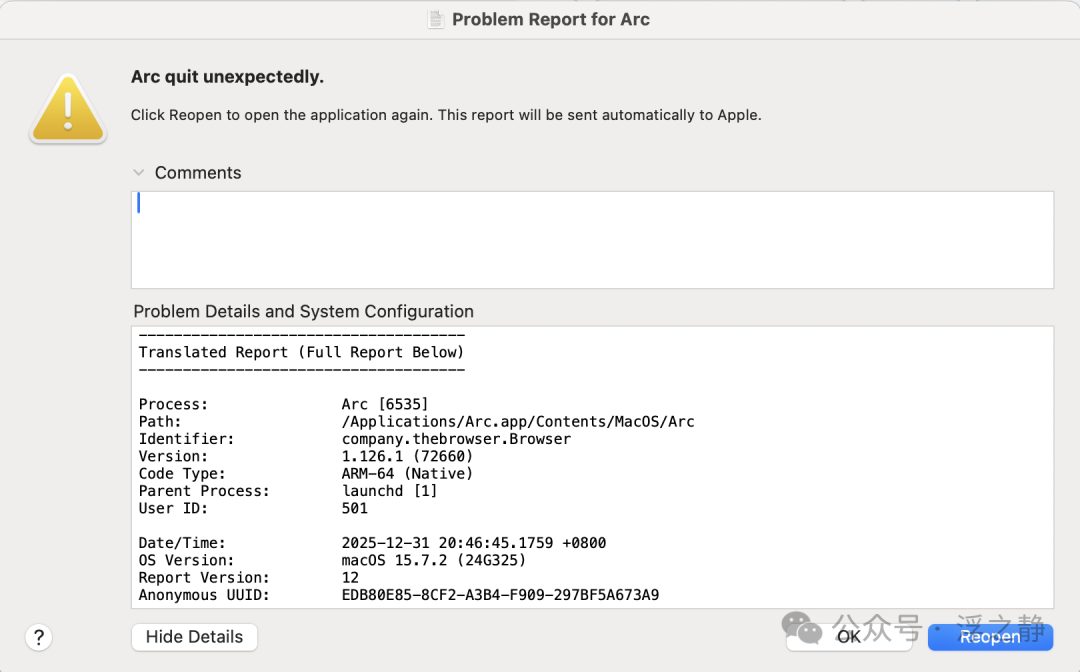Focus the Comments text box
This screenshot has height=672, width=1080.
click(592, 240)
